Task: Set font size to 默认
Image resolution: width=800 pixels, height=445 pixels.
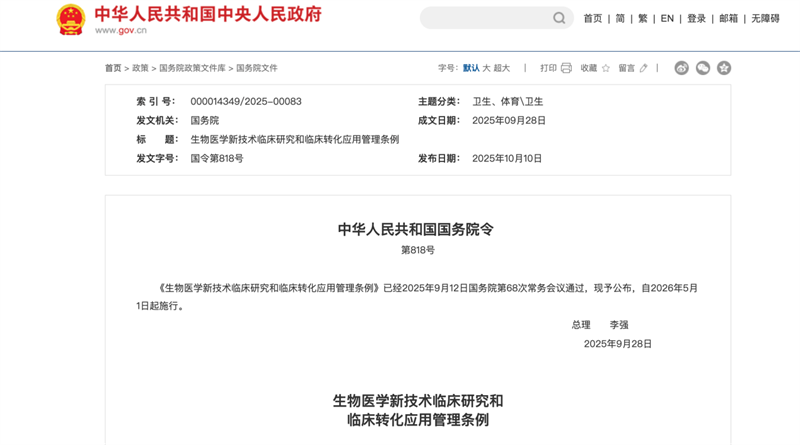Action: tap(471, 68)
